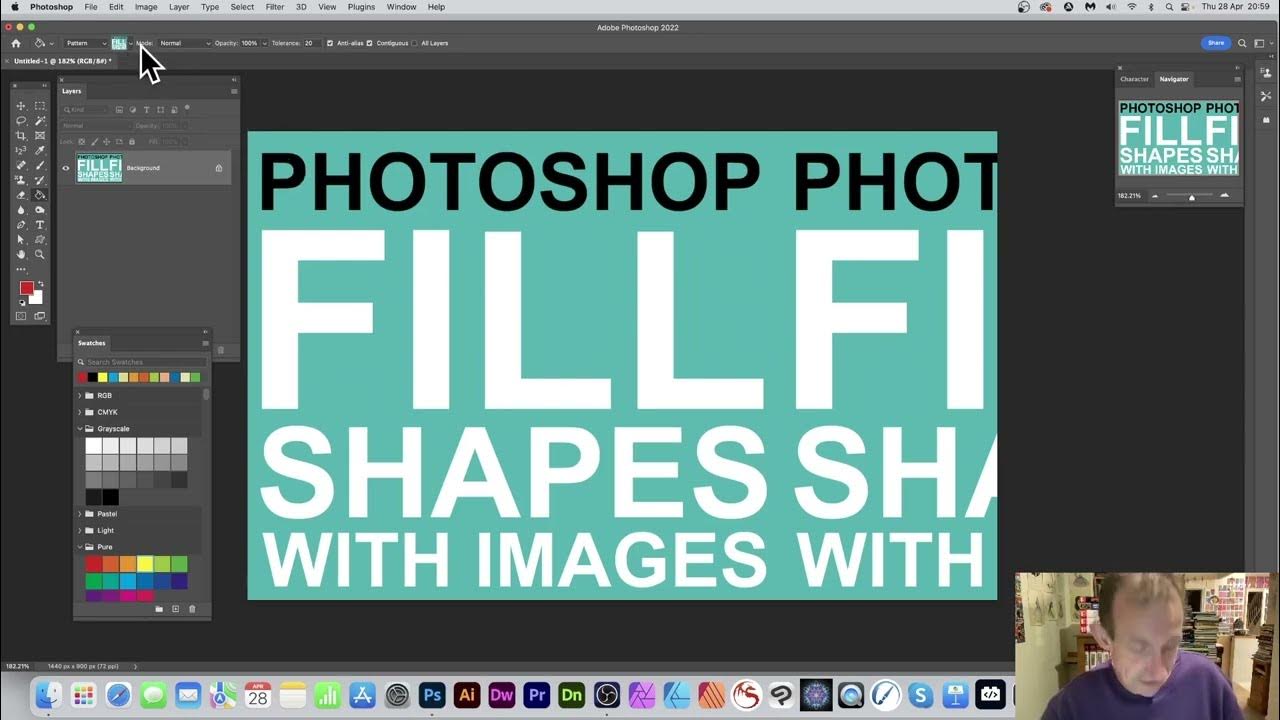Hide the Background layer
Screen dimensions: 1280x720
[66, 168]
